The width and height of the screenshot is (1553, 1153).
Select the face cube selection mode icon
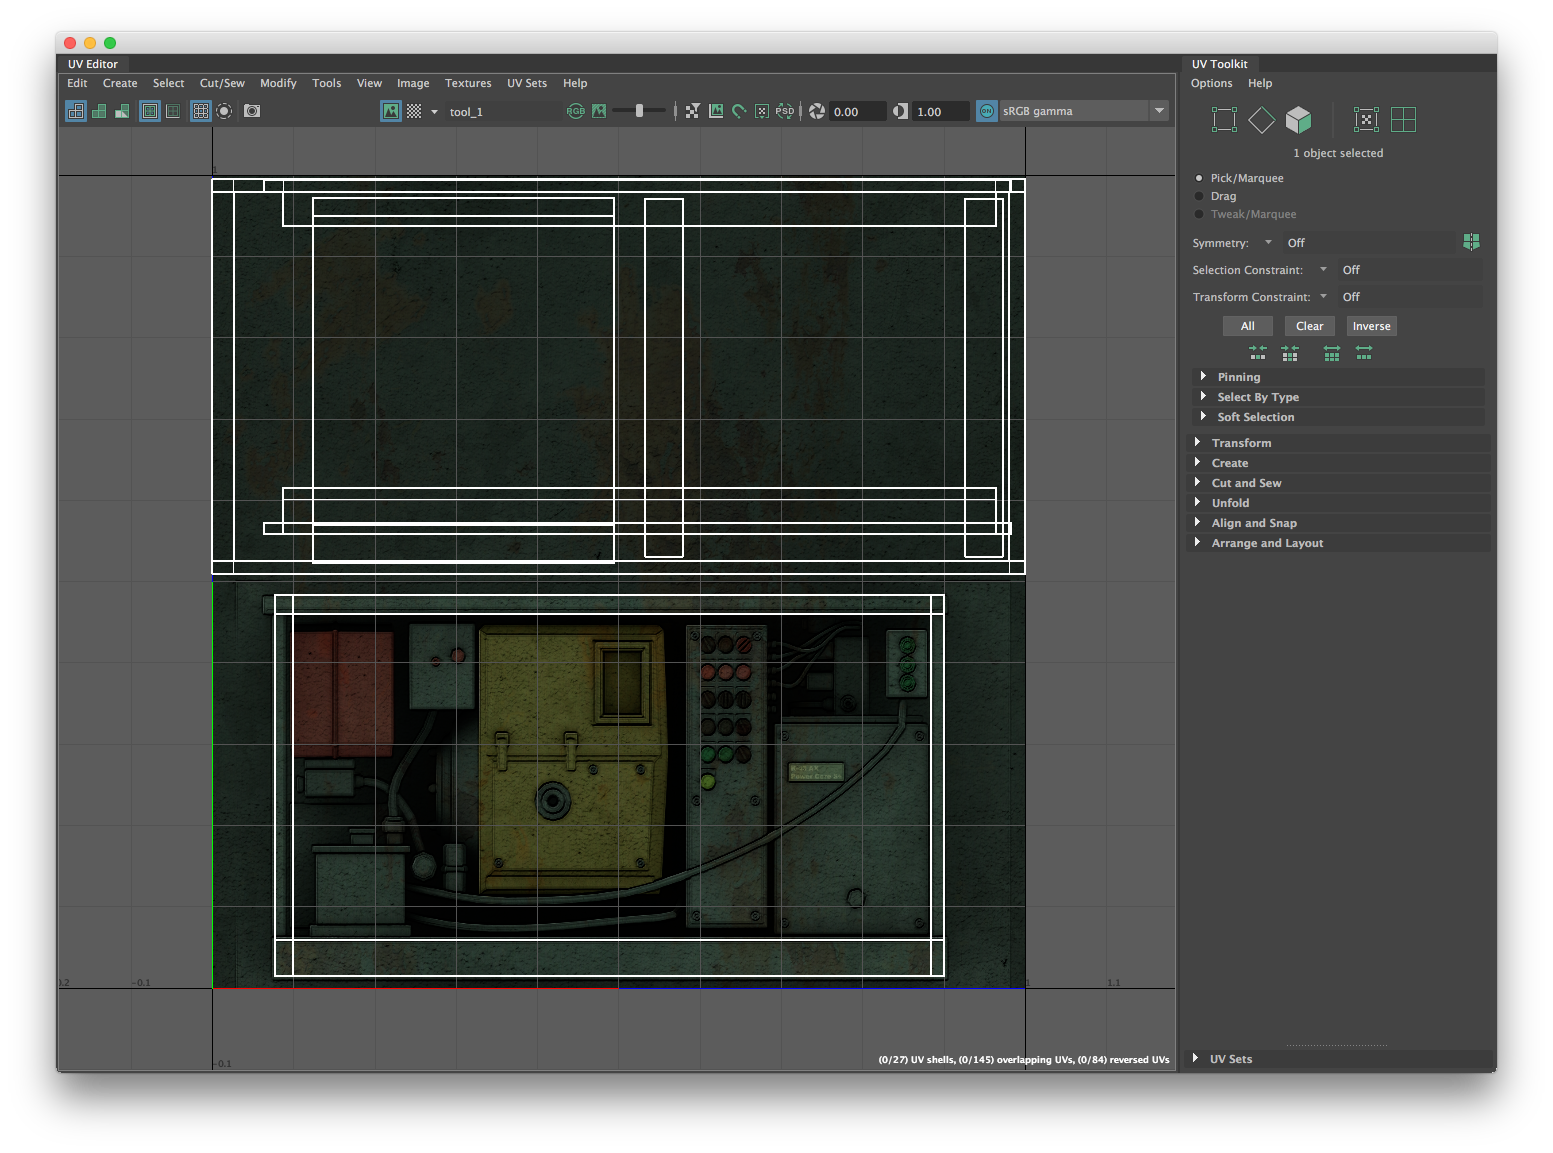(x=1299, y=120)
